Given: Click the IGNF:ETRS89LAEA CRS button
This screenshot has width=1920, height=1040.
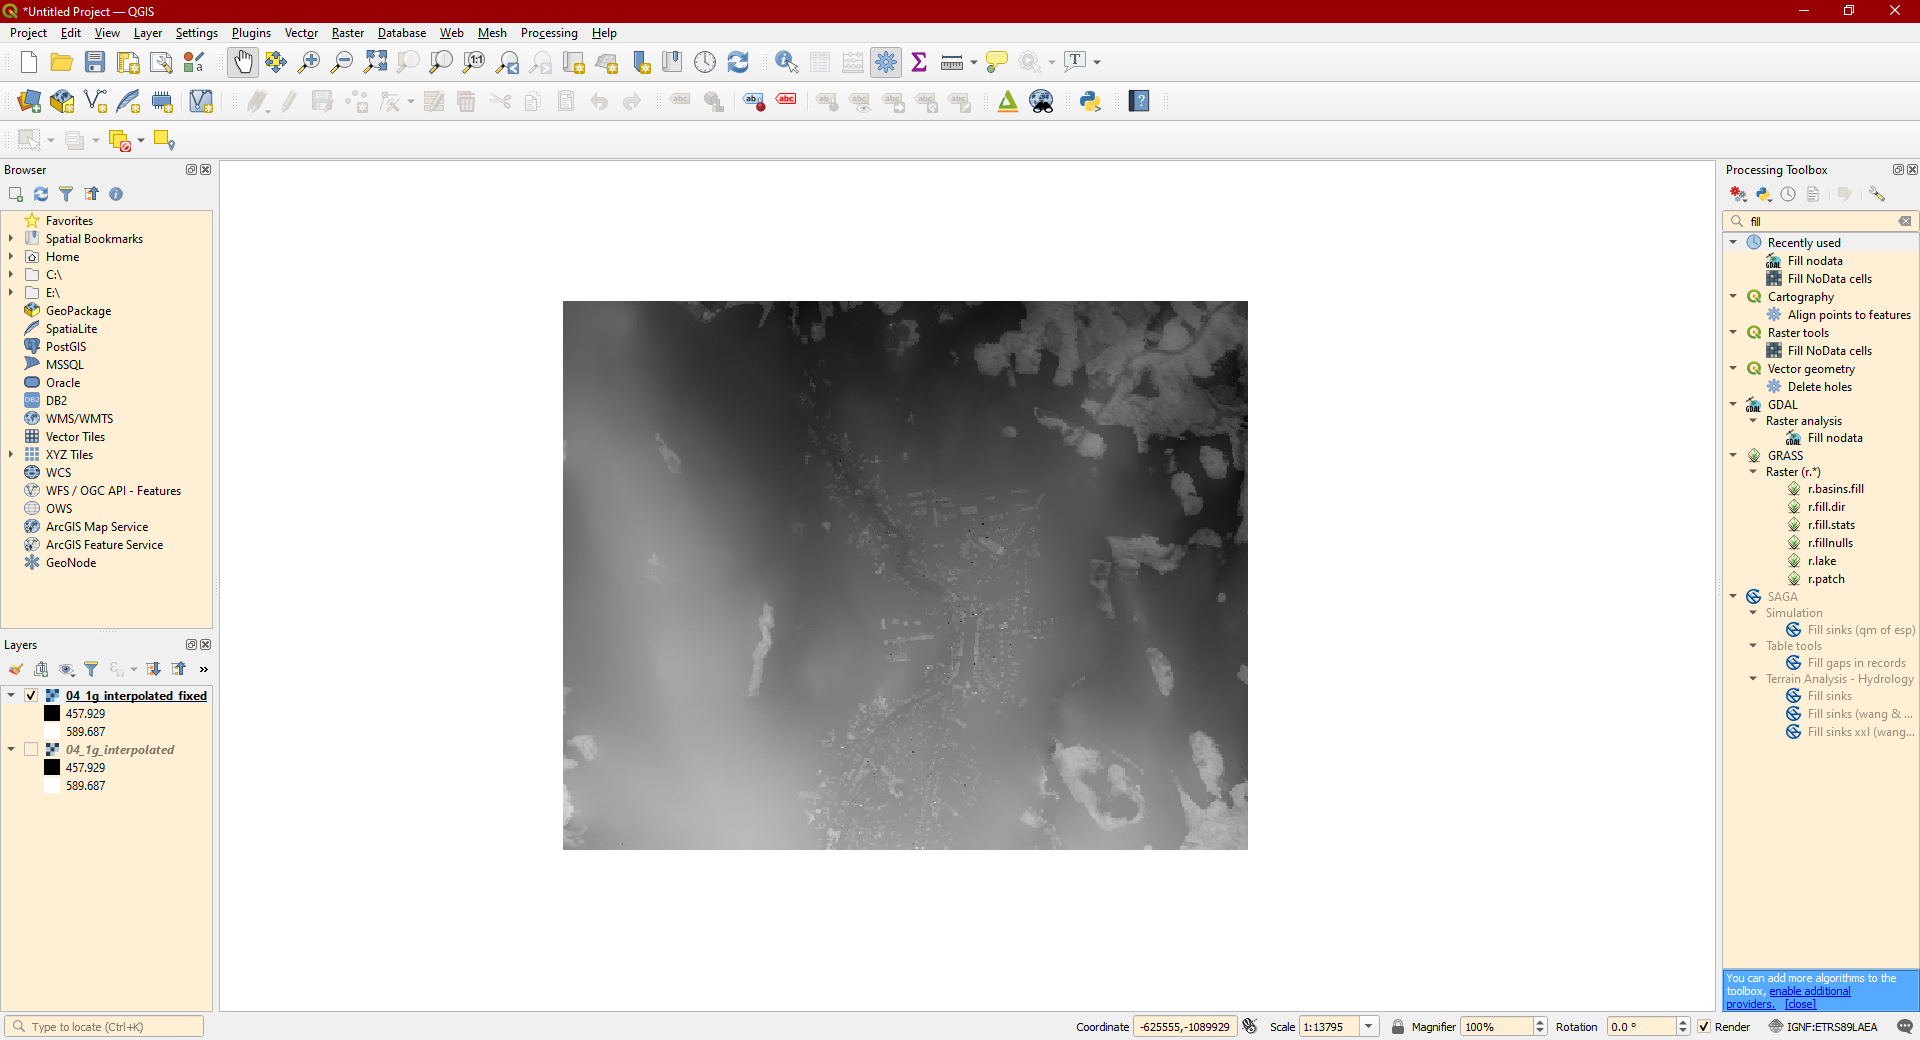Looking at the screenshot, I should pyautogui.click(x=1823, y=1027).
